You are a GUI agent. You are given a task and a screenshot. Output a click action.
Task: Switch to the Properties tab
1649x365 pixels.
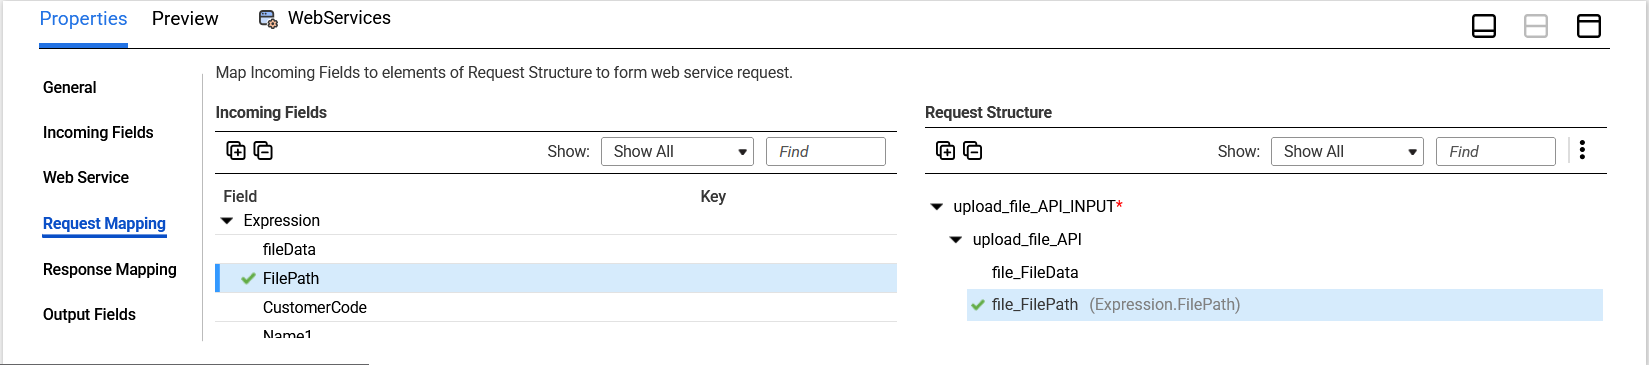click(x=83, y=19)
